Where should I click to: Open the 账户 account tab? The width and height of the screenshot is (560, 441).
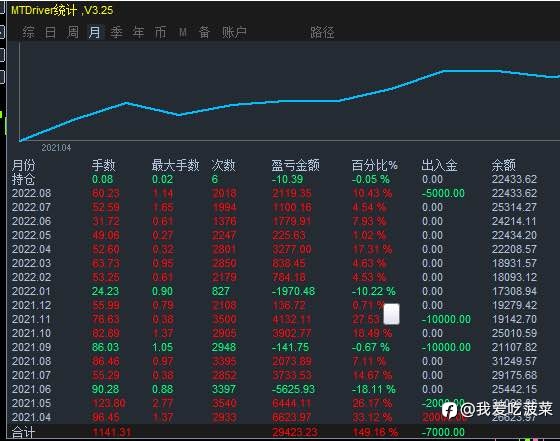click(x=234, y=32)
